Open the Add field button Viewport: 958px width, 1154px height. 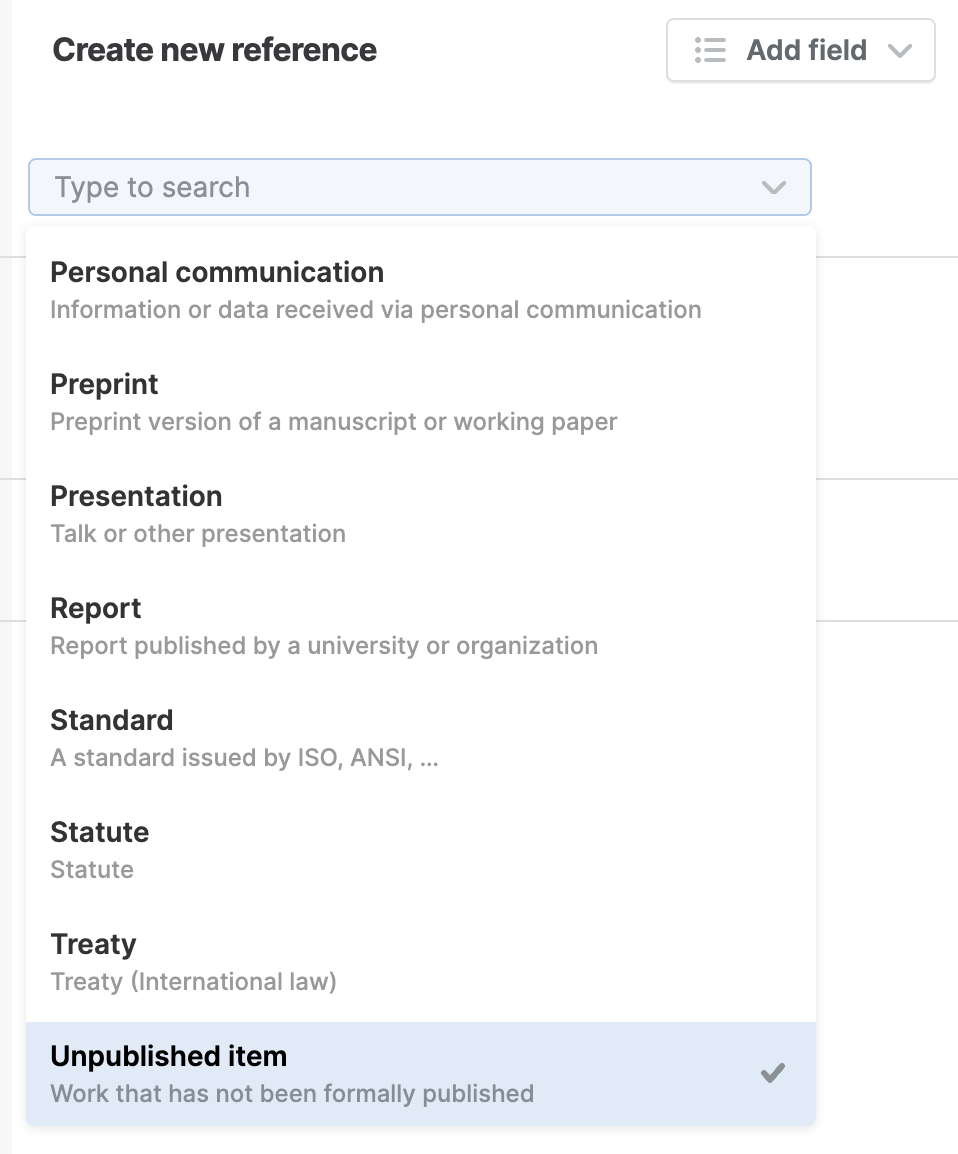pyautogui.click(x=806, y=50)
